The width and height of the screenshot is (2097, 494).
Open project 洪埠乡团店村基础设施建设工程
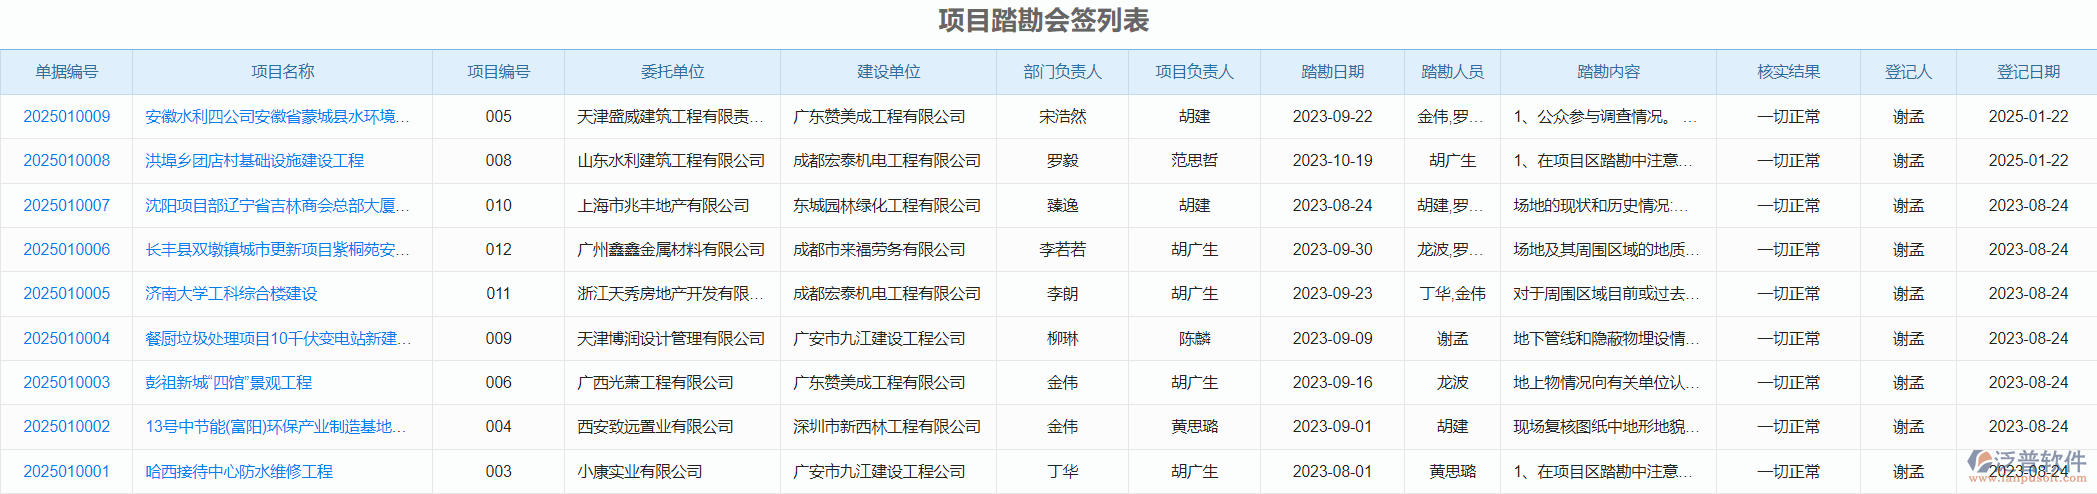click(x=255, y=161)
